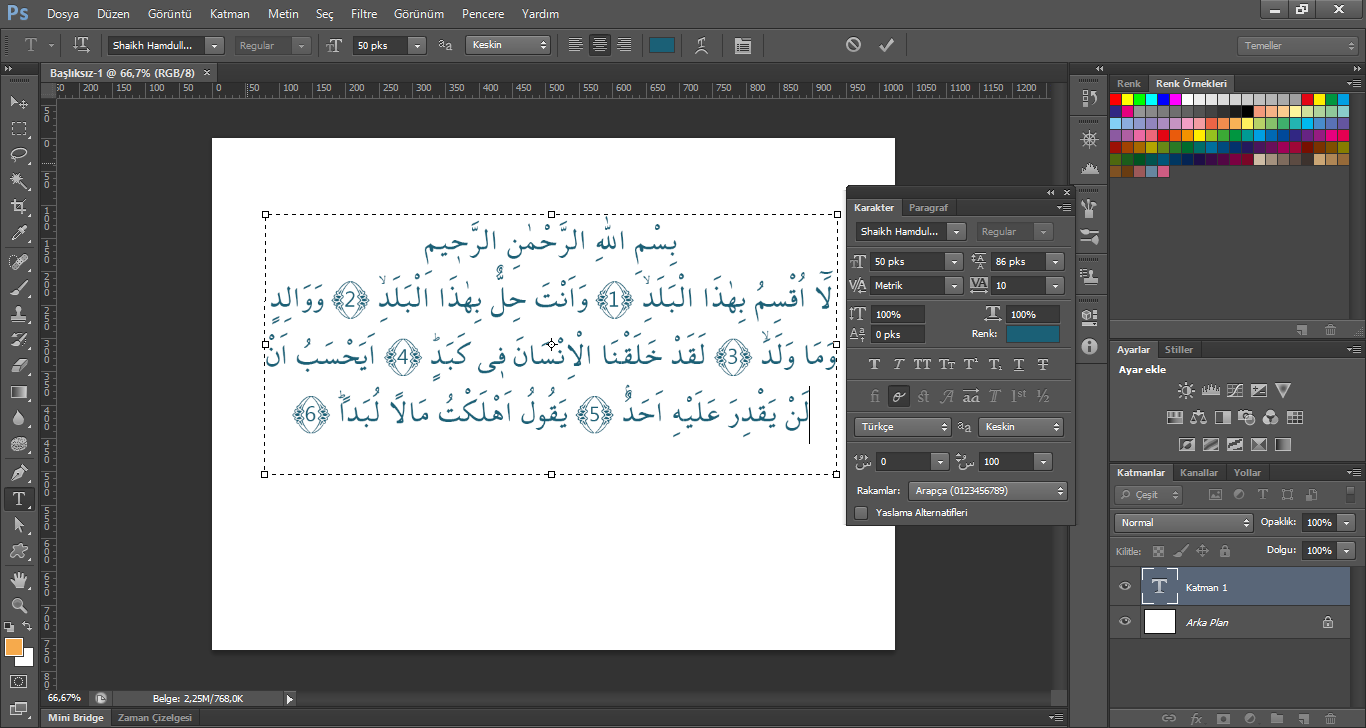
Task: Select the Crop tool
Action: click(19, 207)
